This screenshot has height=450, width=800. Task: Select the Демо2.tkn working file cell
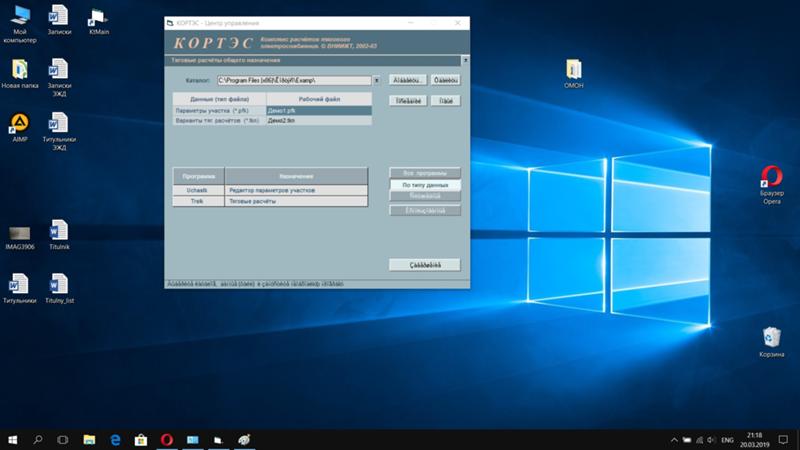(x=319, y=120)
